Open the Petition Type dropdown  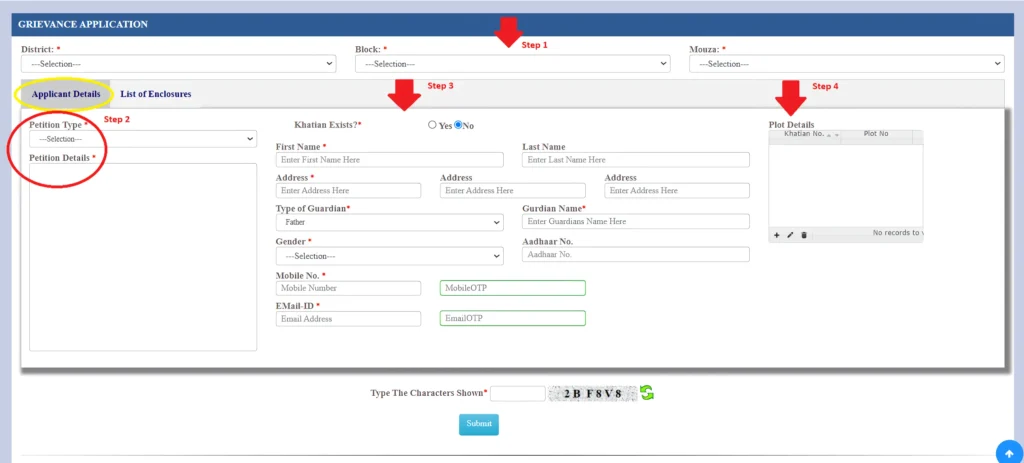[143, 139]
